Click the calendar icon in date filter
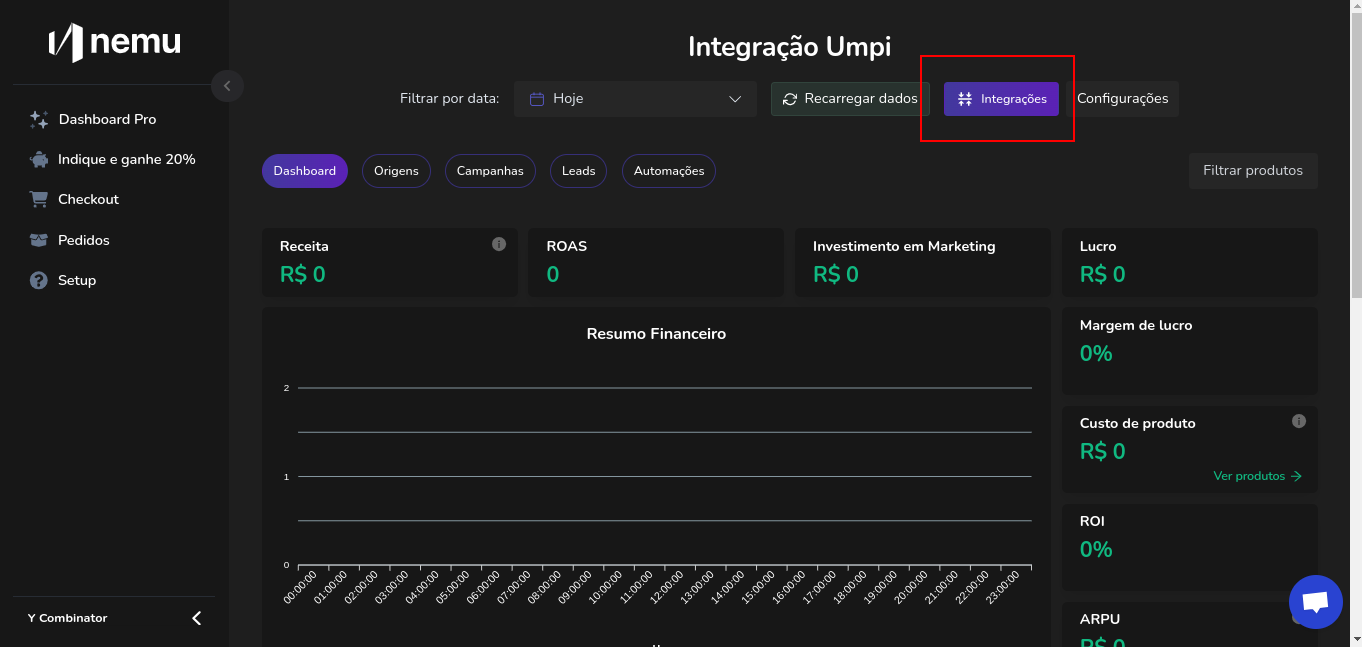The width and height of the screenshot is (1362, 647). click(537, 99)
